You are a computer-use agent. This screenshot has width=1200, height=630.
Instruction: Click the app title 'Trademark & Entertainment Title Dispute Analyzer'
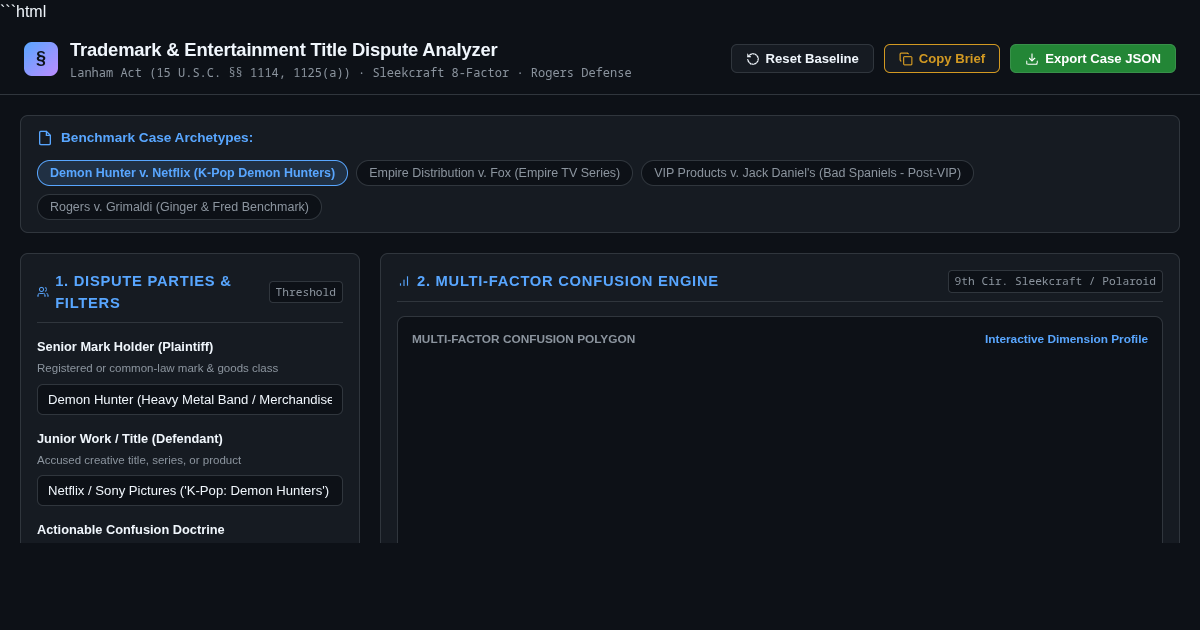pyautogui.click(x=284, y=50)
